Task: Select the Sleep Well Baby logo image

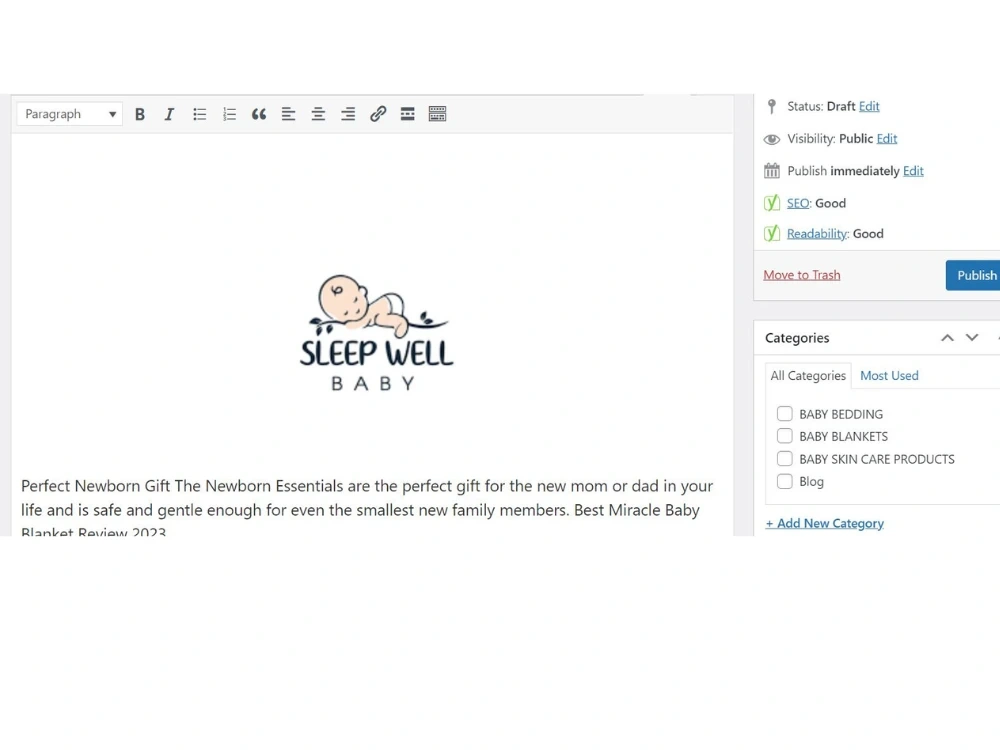Action: pos(377,332)
